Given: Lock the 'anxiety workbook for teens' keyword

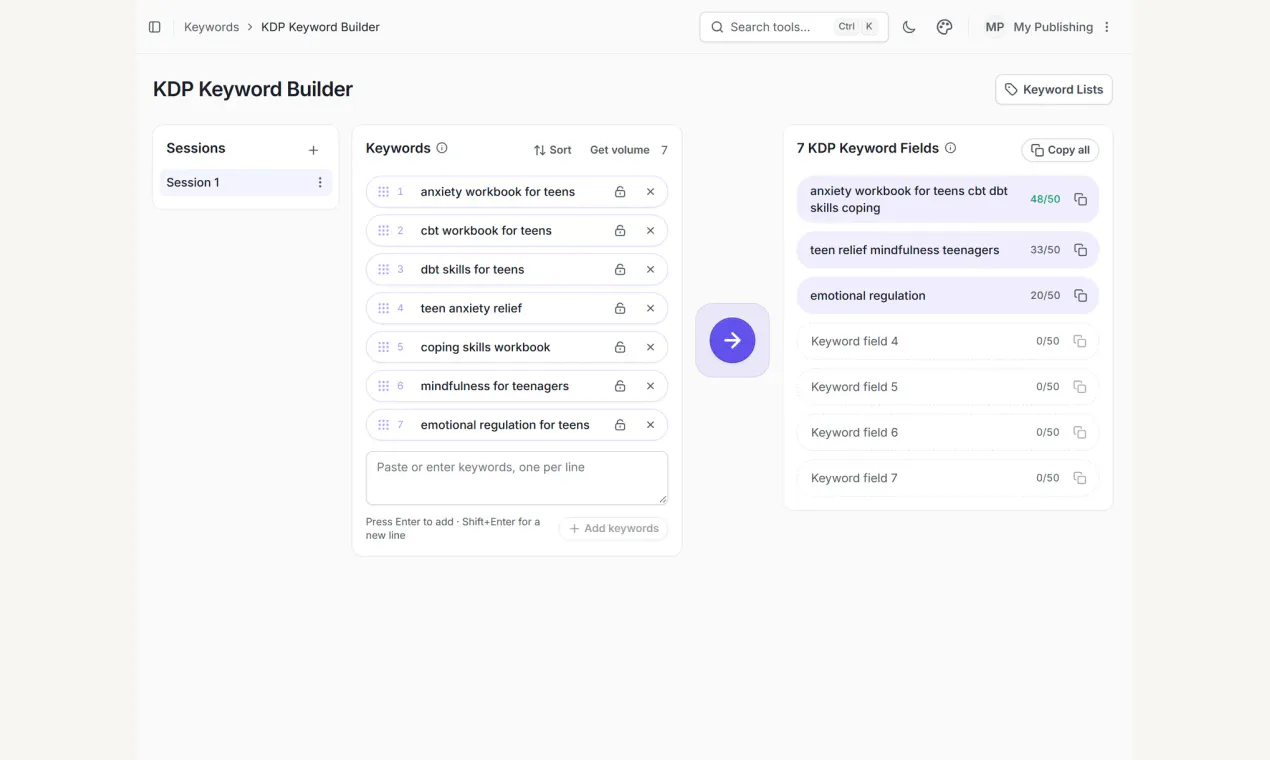Looking at the screenshot, I should 620,192.
